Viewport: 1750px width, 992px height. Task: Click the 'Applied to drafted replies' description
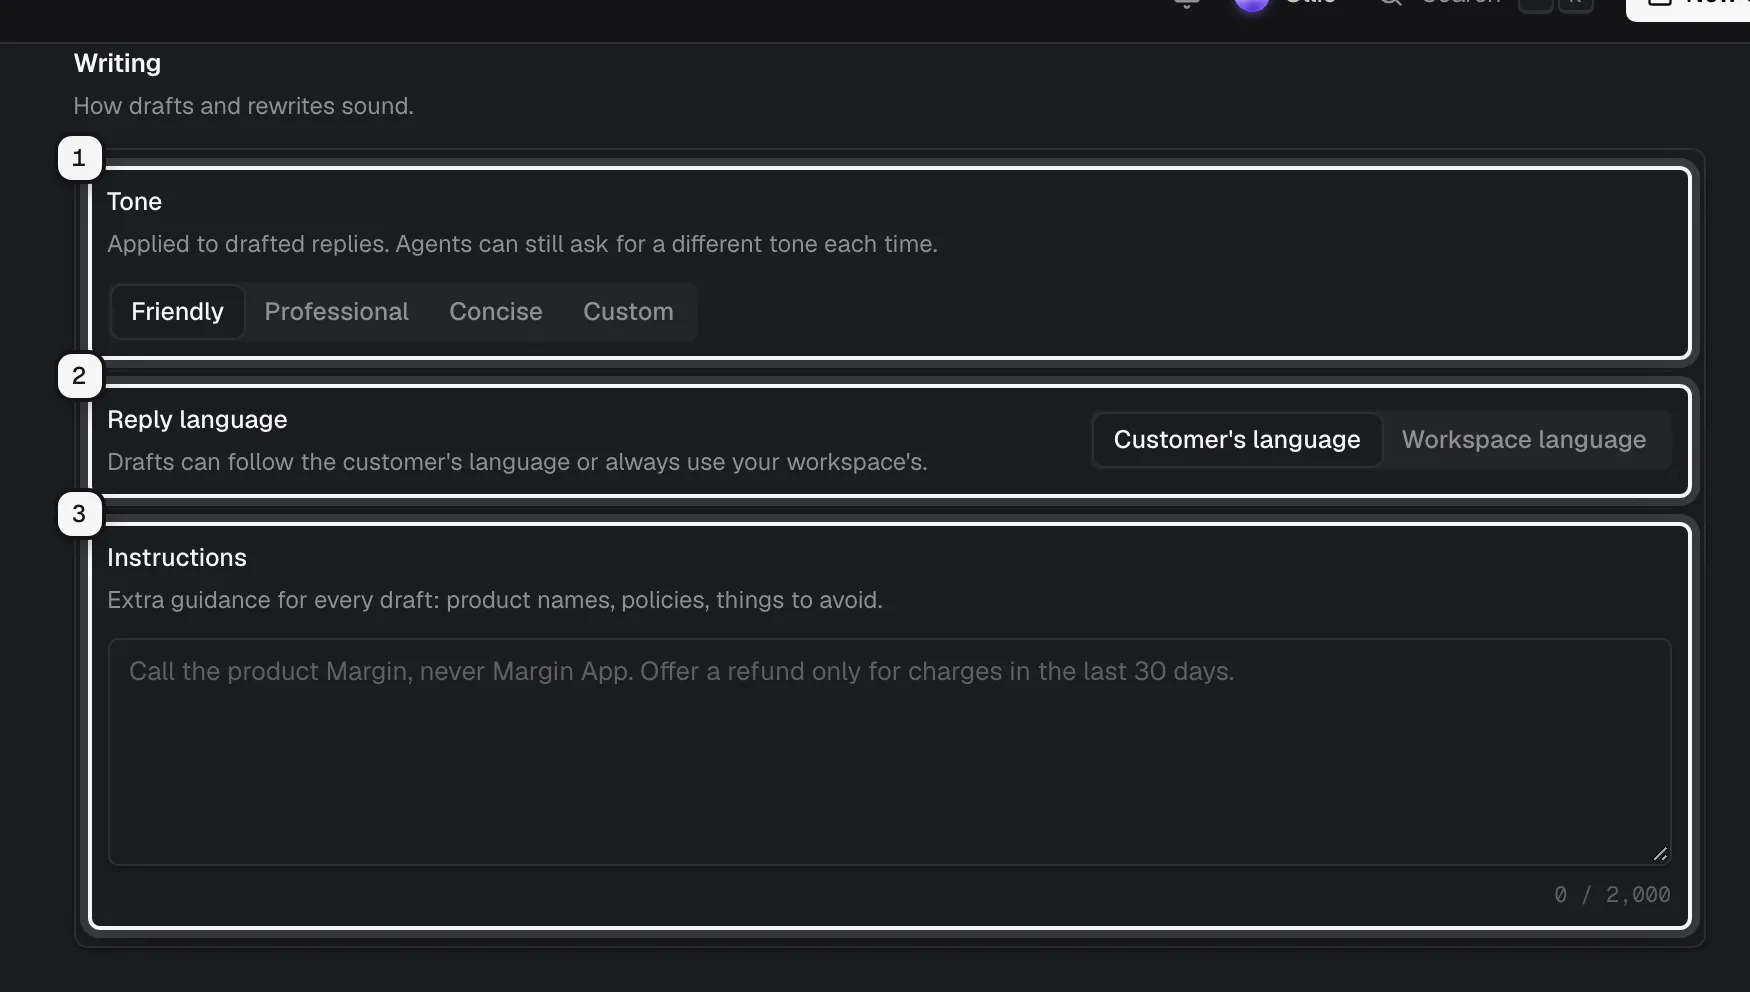522,244
